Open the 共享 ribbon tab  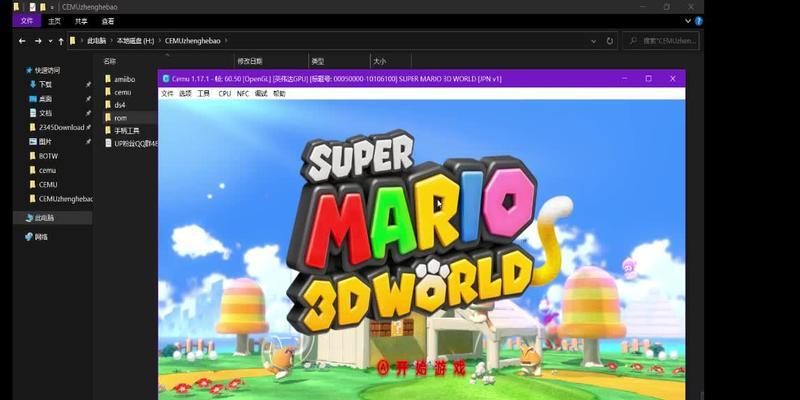pyautogui.click(x=81, y=21)
